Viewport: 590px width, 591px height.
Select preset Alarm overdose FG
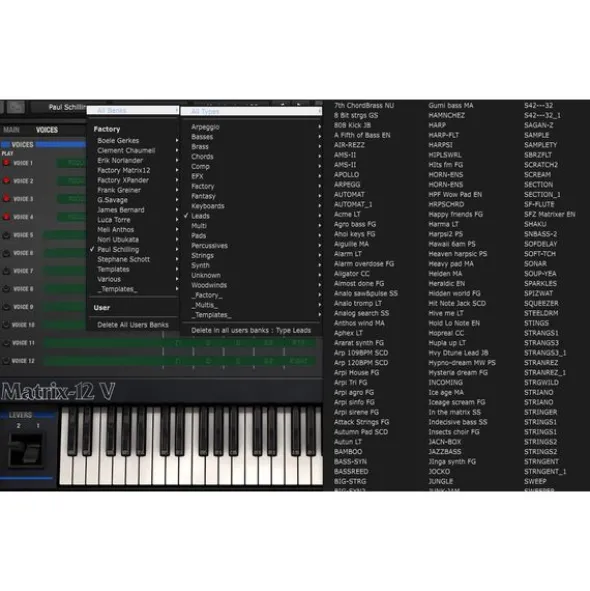click(x=364, y=264)
